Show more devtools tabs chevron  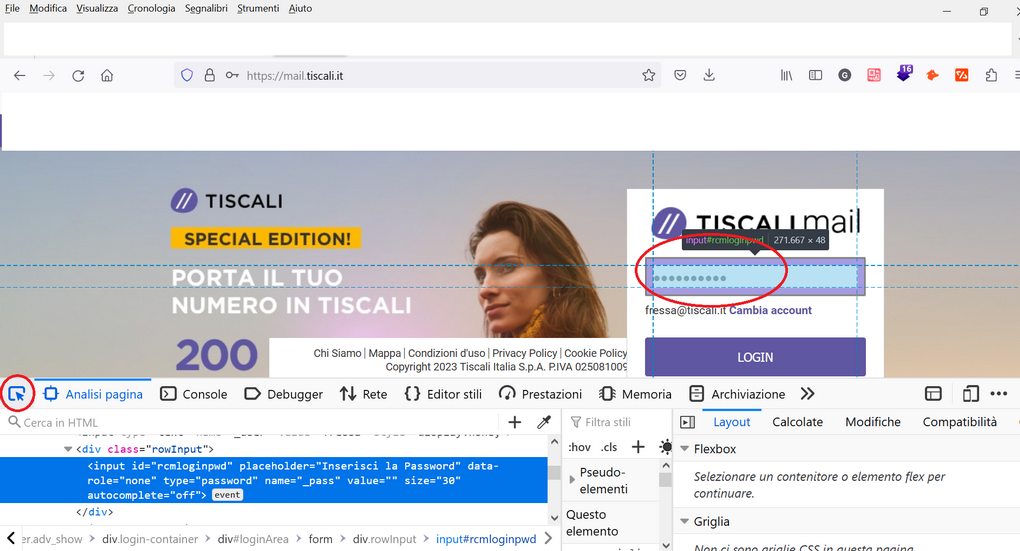(807, 394)
